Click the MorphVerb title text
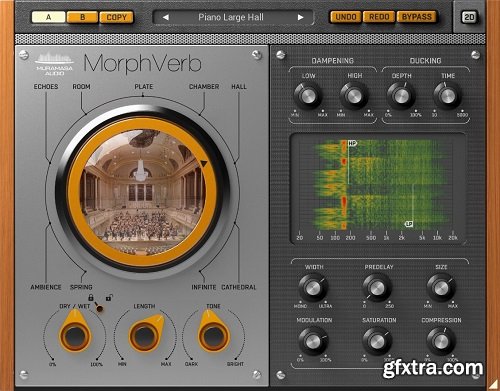The height and width of the screenshot is (391, 500). coord(142,64)
